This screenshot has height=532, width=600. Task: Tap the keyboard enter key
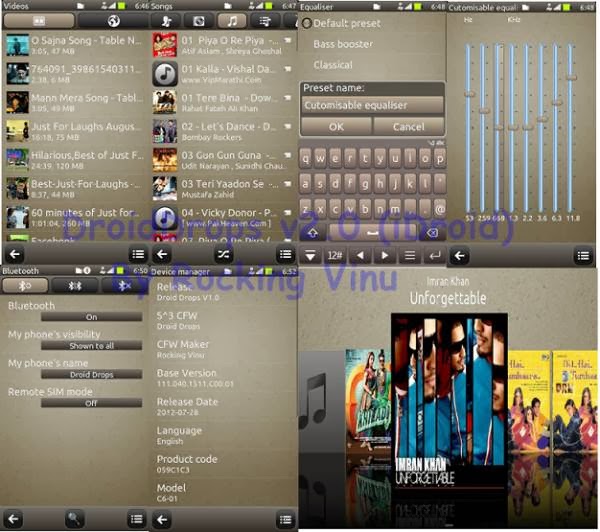[x=435, y=255]
